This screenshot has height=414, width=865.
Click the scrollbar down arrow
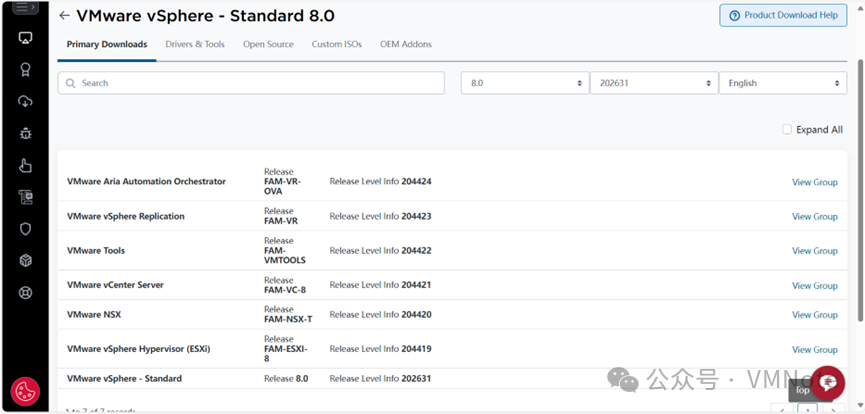pos(861,407)
